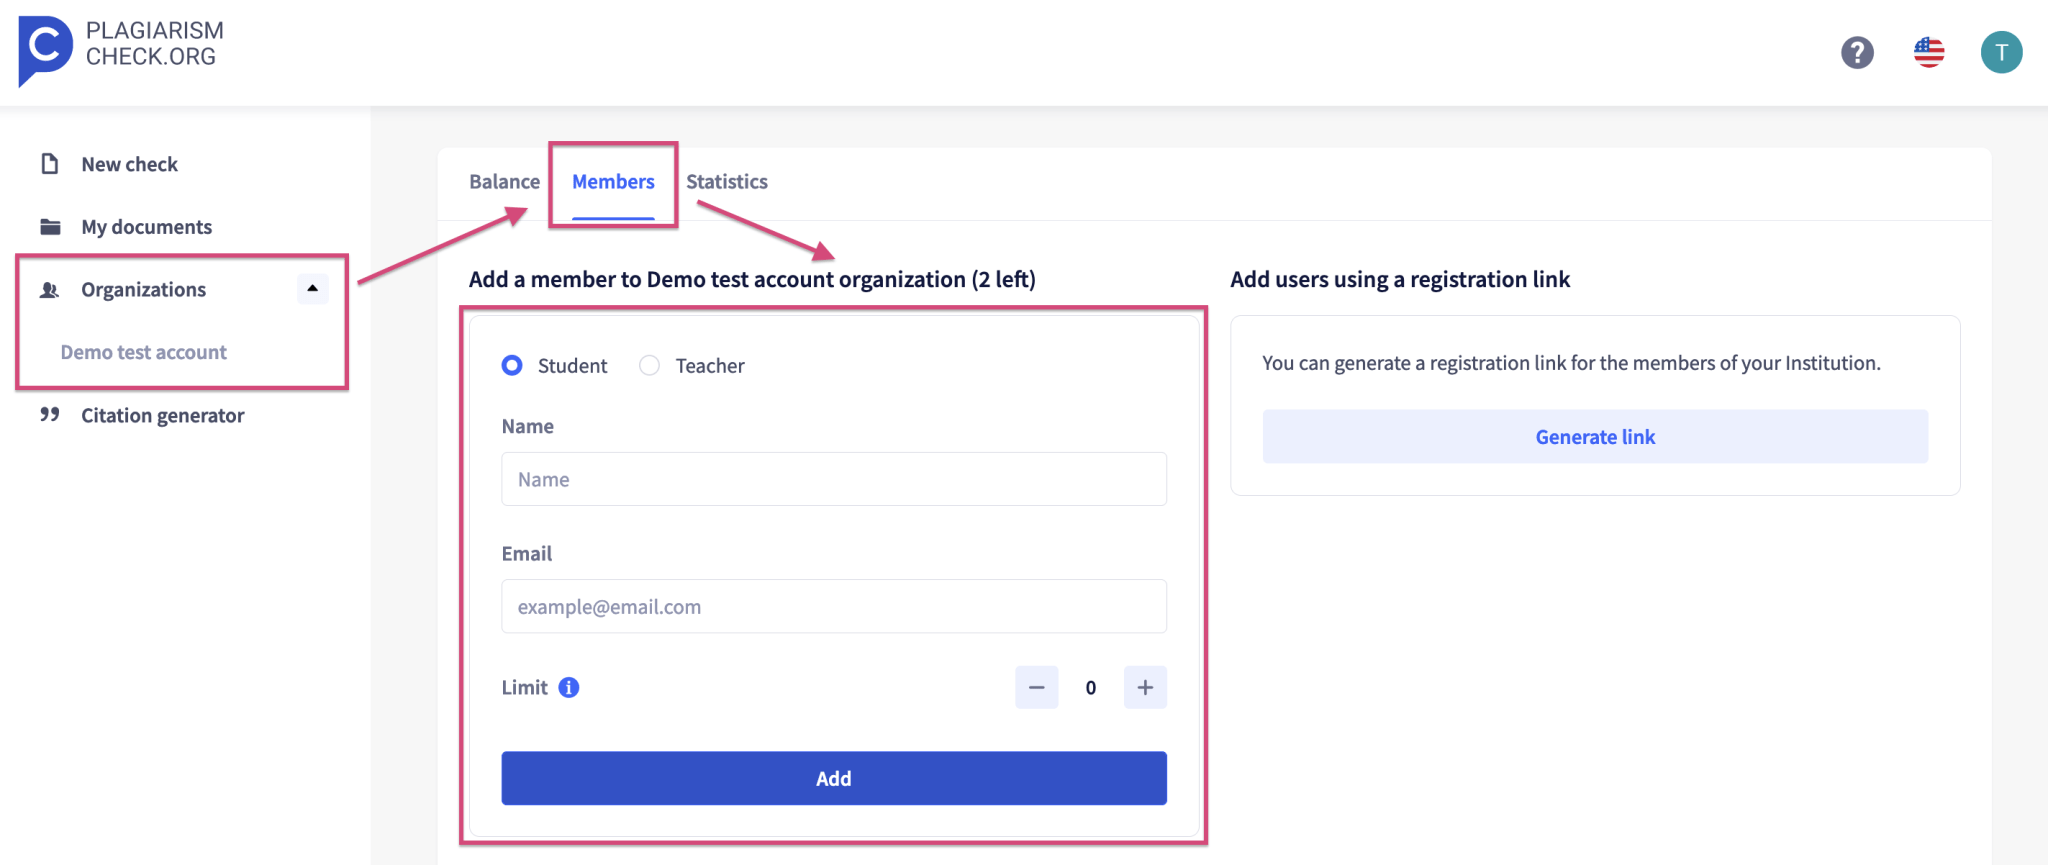Open the help question mark icon
Image resolution: width=2048 pixels, height=865 pixels.
(1857, 52)
